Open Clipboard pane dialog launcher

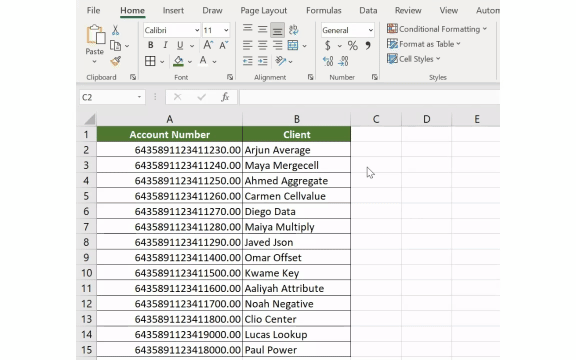pyautogui.click(x=133, y=77)
